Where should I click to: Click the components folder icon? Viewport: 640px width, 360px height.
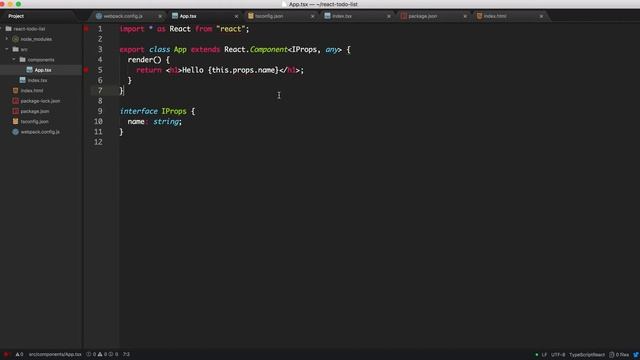click(x=22, y=60)
